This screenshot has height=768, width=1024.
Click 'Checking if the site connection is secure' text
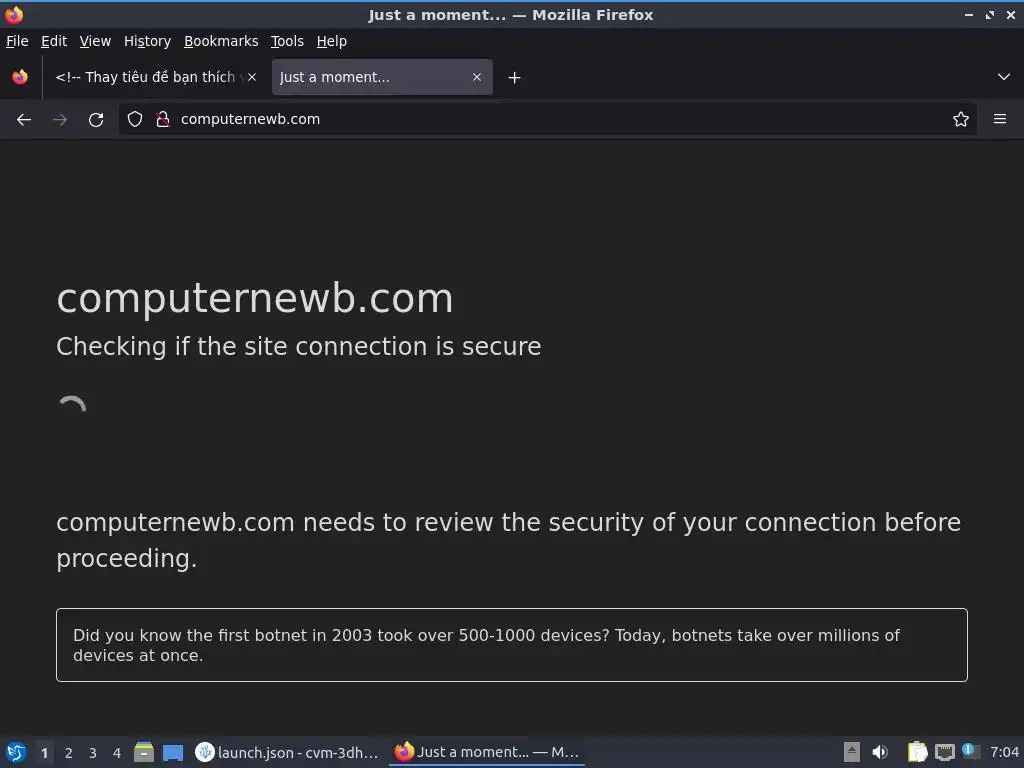[298, 346]
